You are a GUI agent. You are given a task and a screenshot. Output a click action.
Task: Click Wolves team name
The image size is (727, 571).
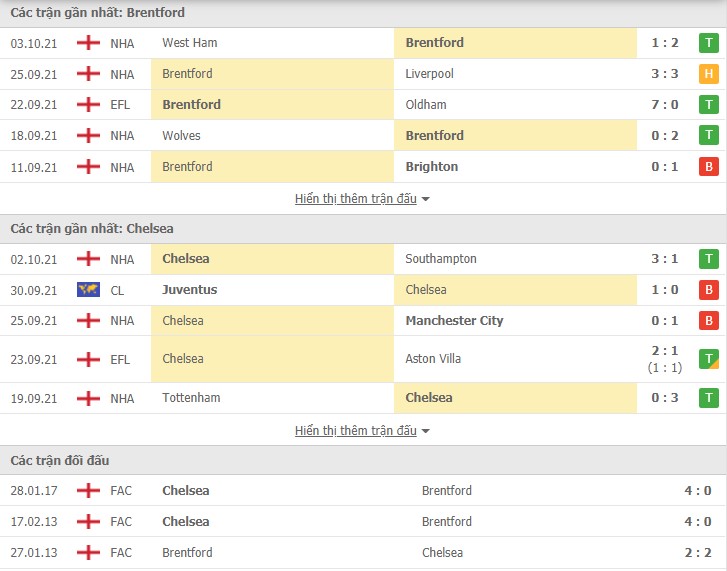pos(181,136)
